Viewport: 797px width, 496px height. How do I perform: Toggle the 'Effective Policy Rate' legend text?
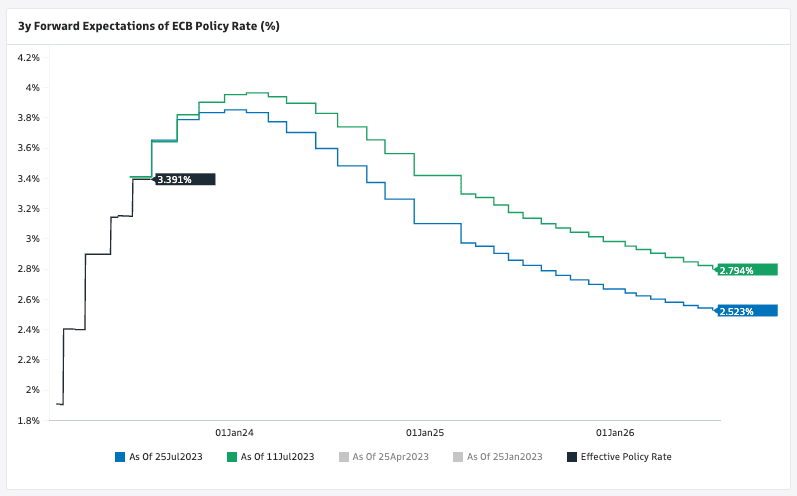(x=626, y=457)
